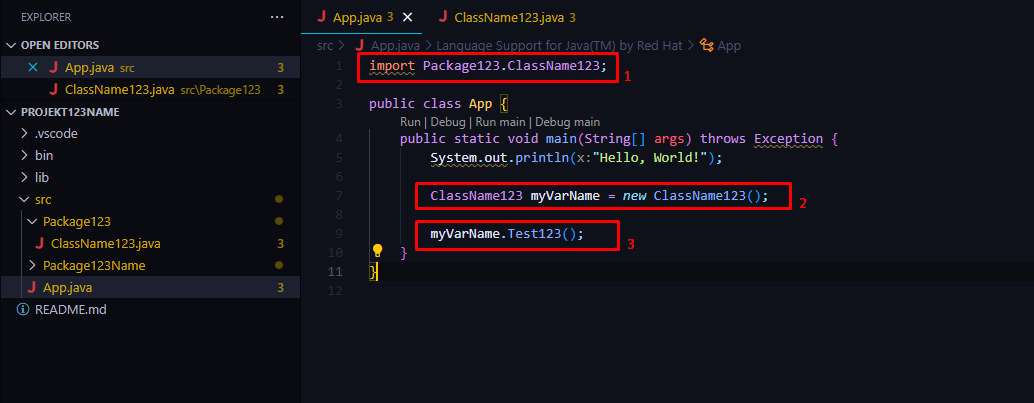Click Java icon beside ClassName123.java in tree
The image size is (1034, 403).
pyautogui.click(x=39, y=243)
